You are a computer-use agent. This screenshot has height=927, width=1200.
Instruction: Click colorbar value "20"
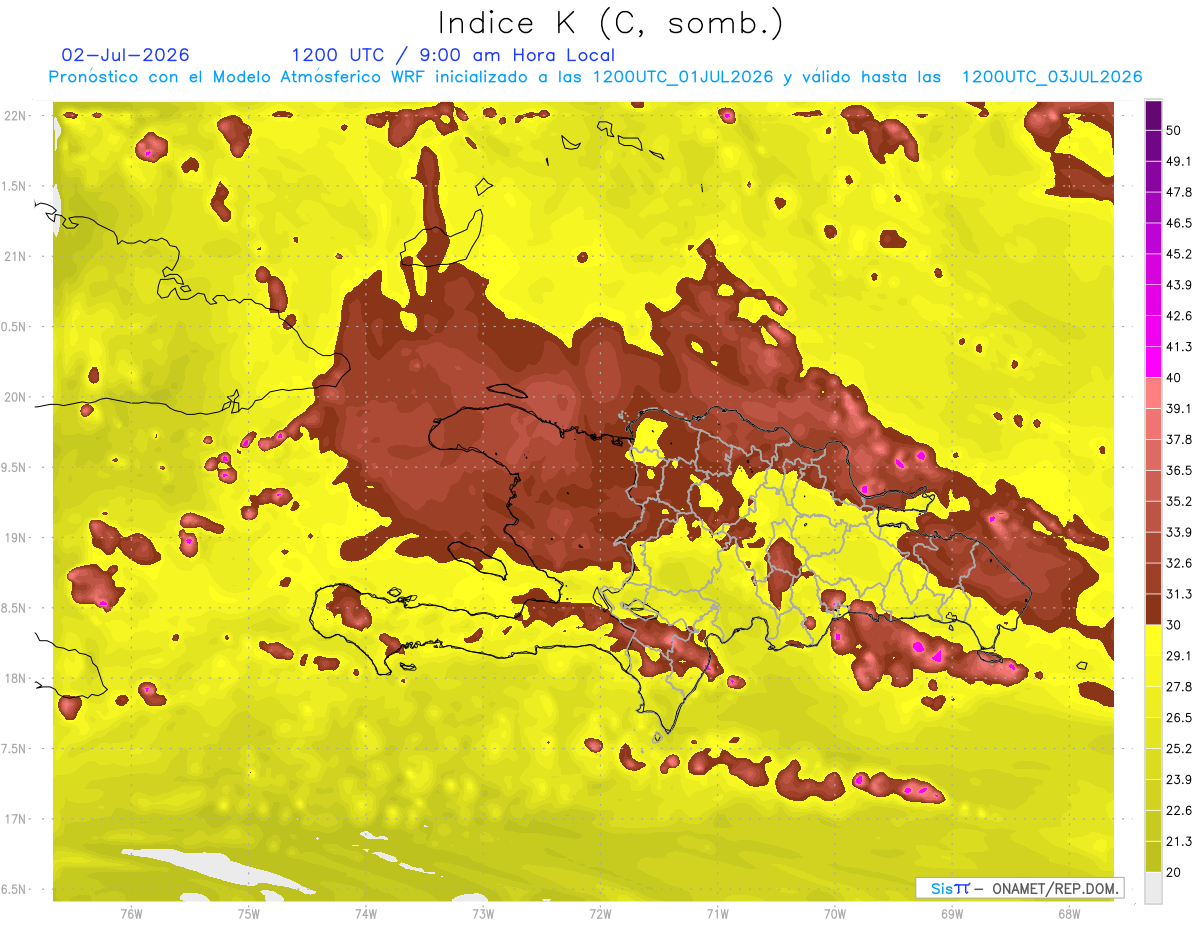point(1174,871)
